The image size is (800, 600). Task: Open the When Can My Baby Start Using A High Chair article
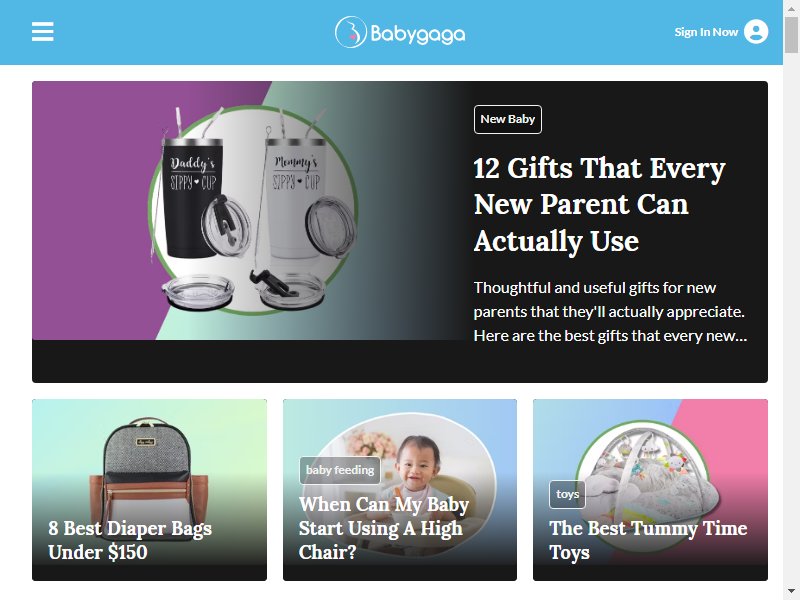coord(384,529)
